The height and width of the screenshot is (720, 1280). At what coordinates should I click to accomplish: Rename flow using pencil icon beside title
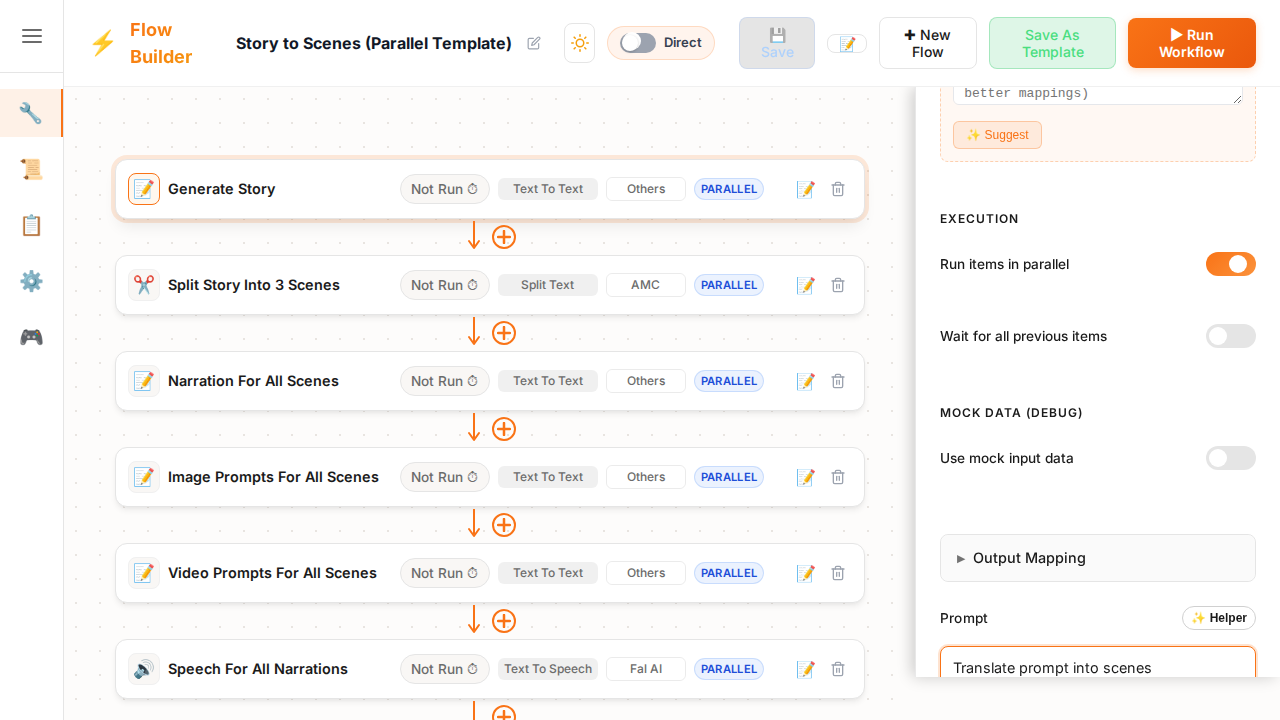[x=534, y=43]
